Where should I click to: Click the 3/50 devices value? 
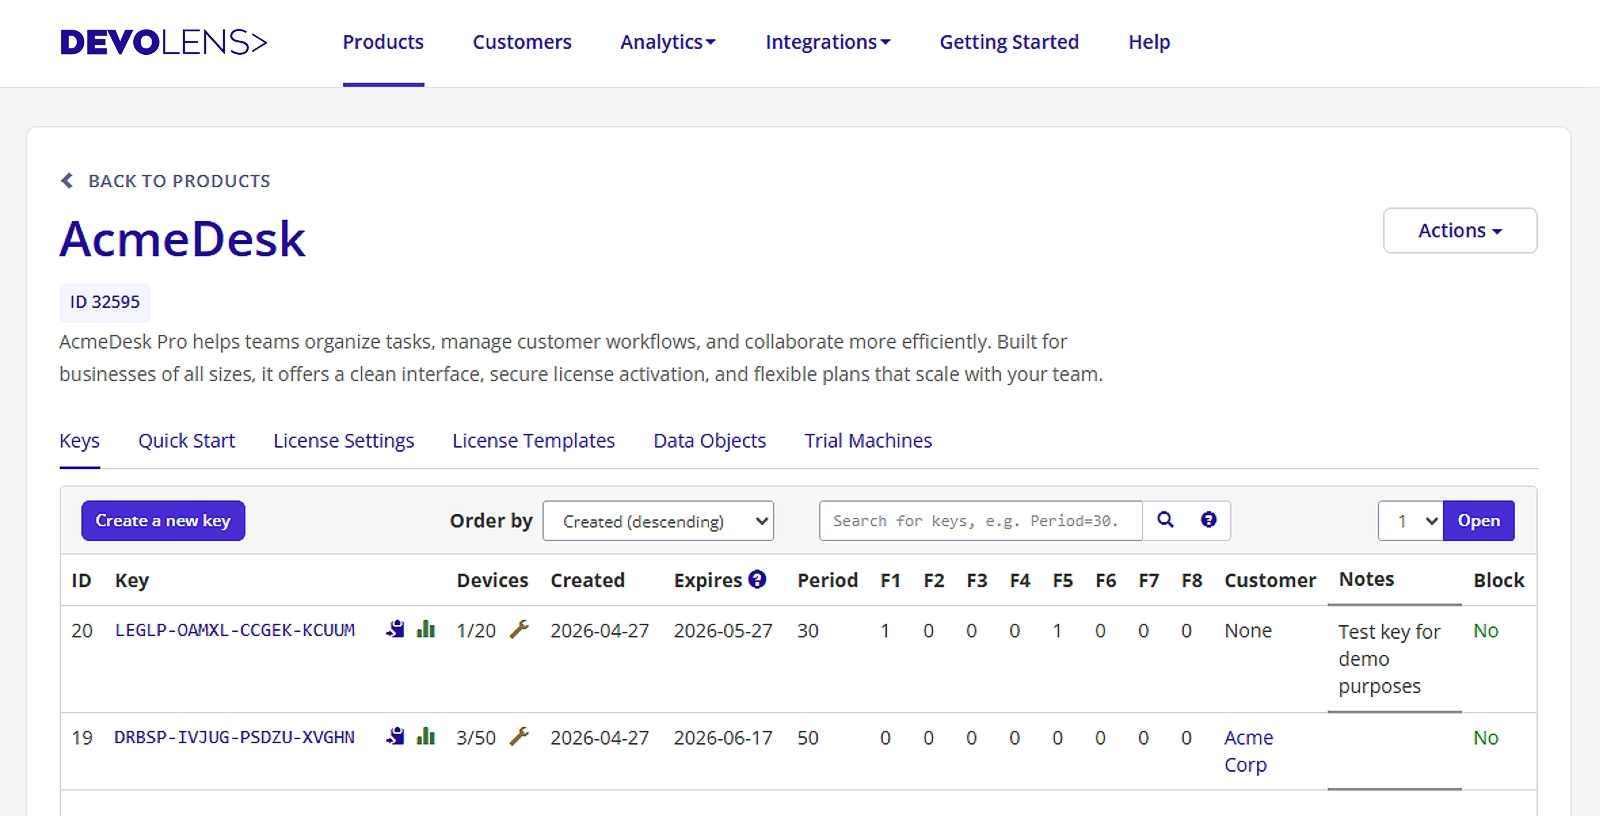tap(476, 738)
